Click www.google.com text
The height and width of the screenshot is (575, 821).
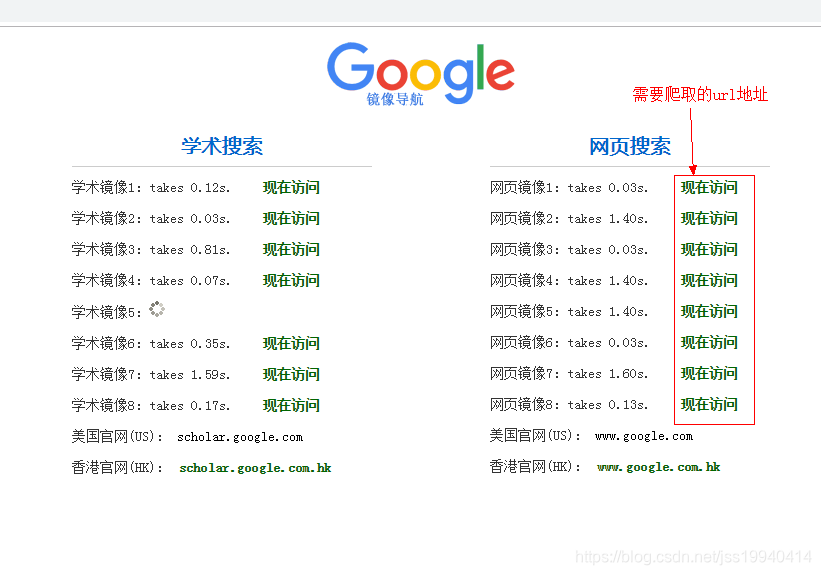click(x=644, y=436)
